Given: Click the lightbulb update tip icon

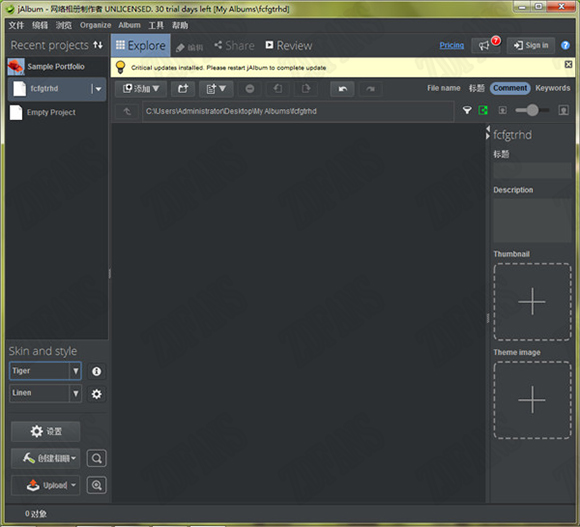Looking at the screenshot, I should click(121, 67).
